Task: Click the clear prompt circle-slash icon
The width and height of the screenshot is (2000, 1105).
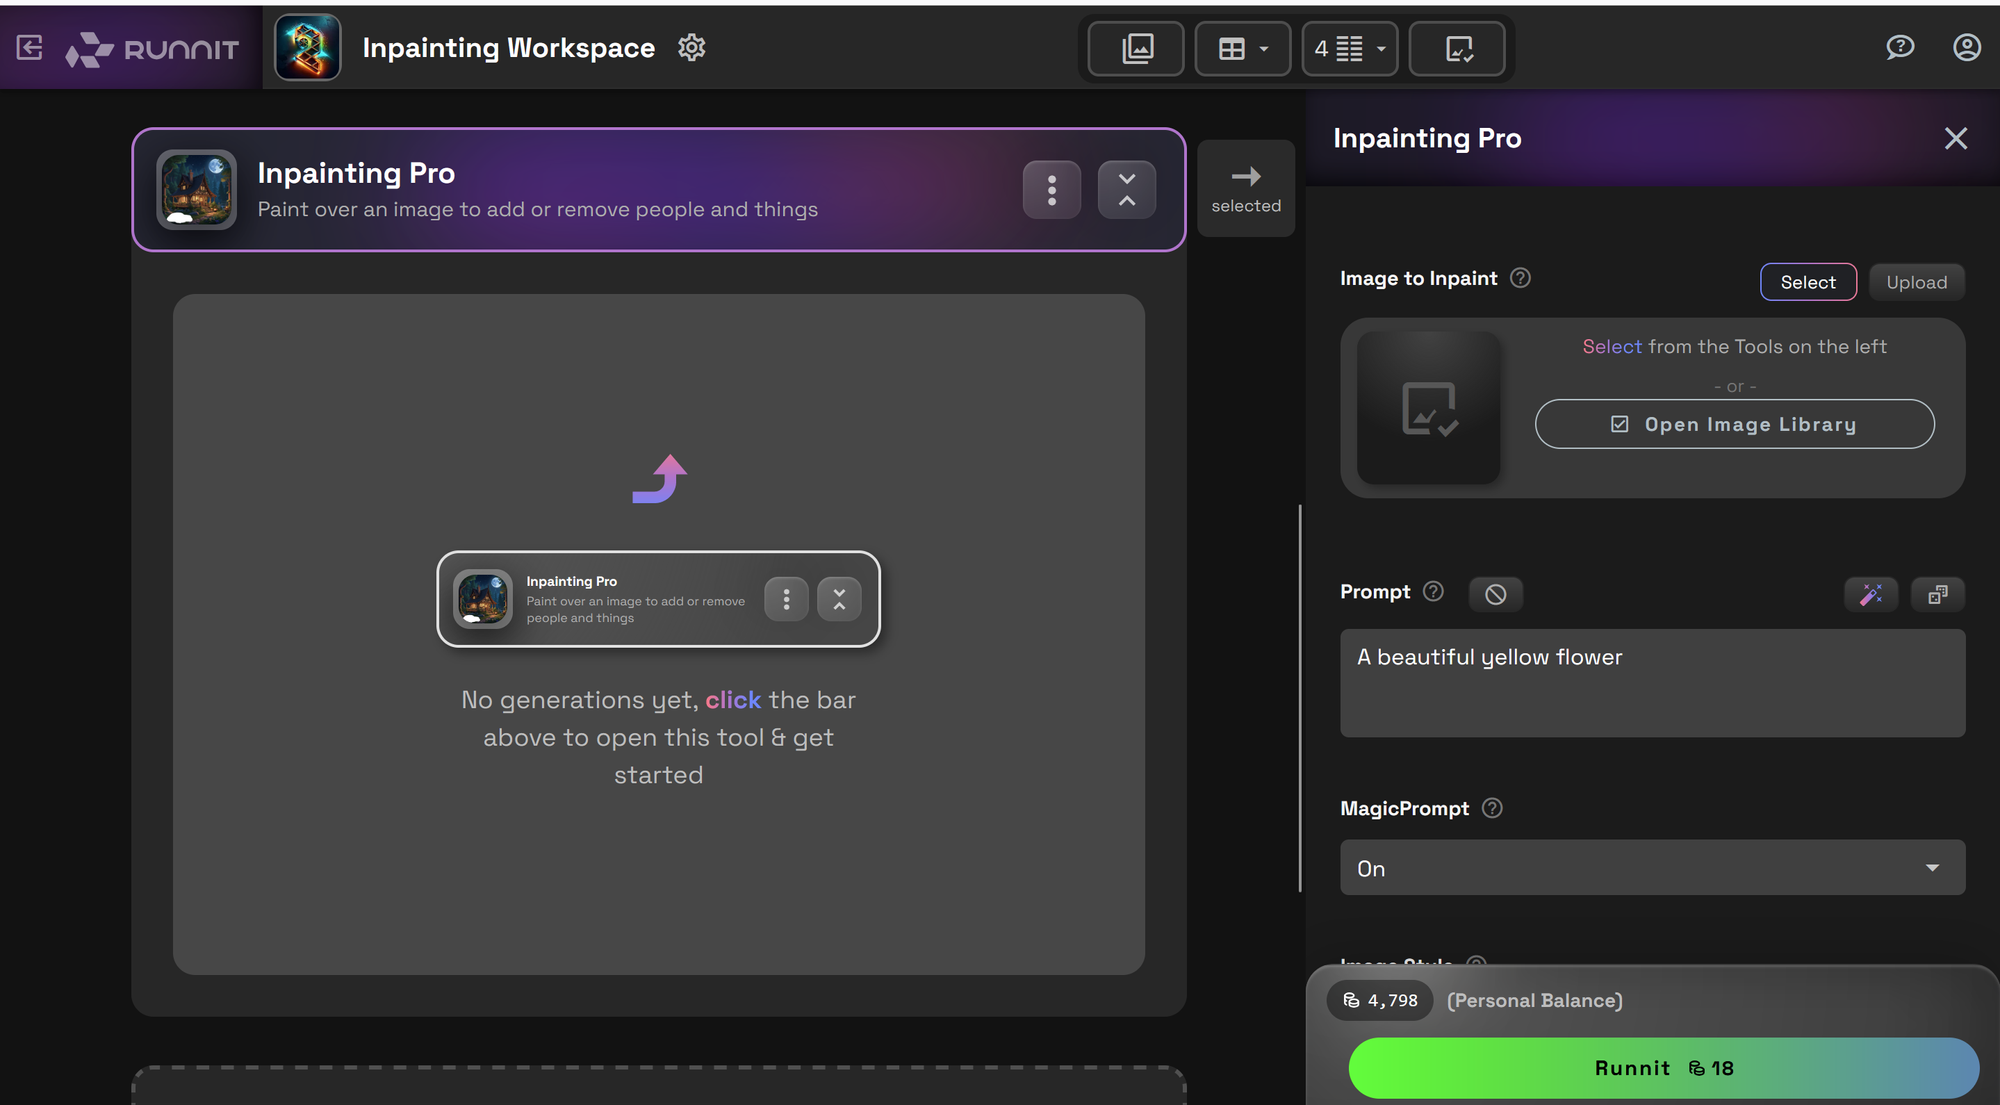Action: pos(1495,594)
